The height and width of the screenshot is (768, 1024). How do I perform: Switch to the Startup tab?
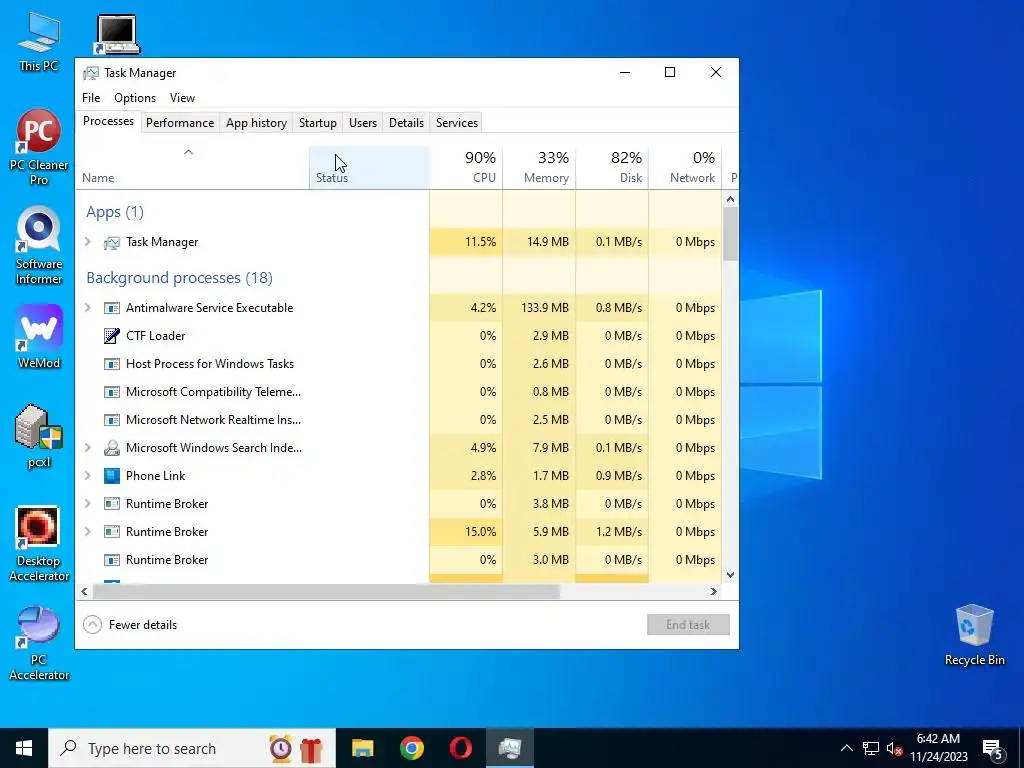pos(317,123)
